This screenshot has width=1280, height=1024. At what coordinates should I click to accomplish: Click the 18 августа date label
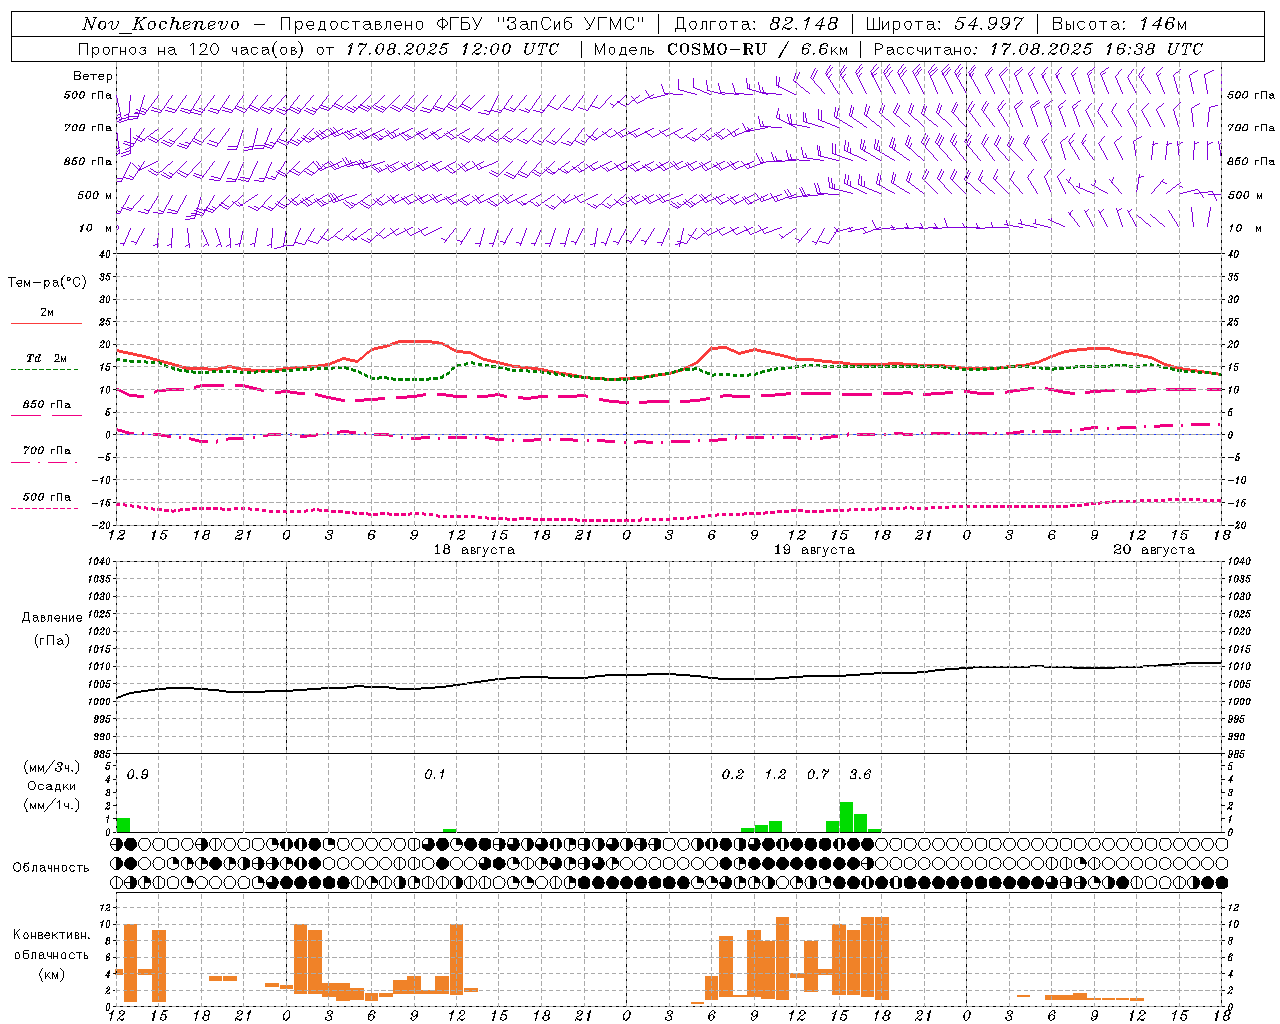point(474,550)
